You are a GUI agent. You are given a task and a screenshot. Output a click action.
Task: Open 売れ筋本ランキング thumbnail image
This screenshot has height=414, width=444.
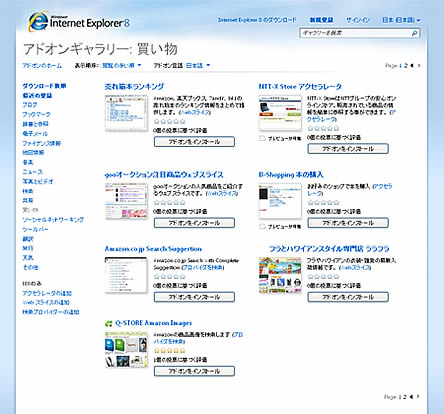(x=126, y=113)
